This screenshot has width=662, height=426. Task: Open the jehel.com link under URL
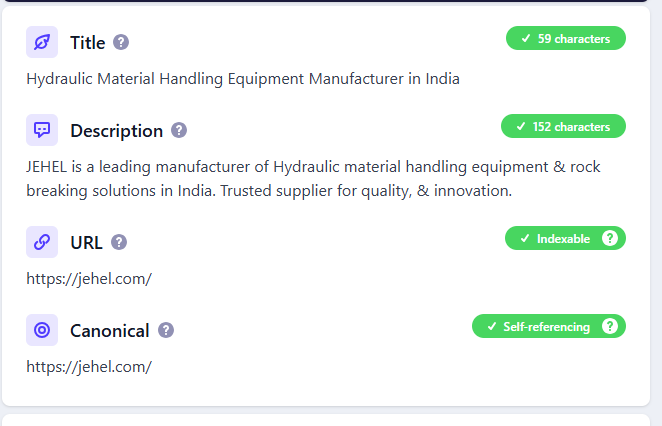pyautogui.click(x=89, y=279)
